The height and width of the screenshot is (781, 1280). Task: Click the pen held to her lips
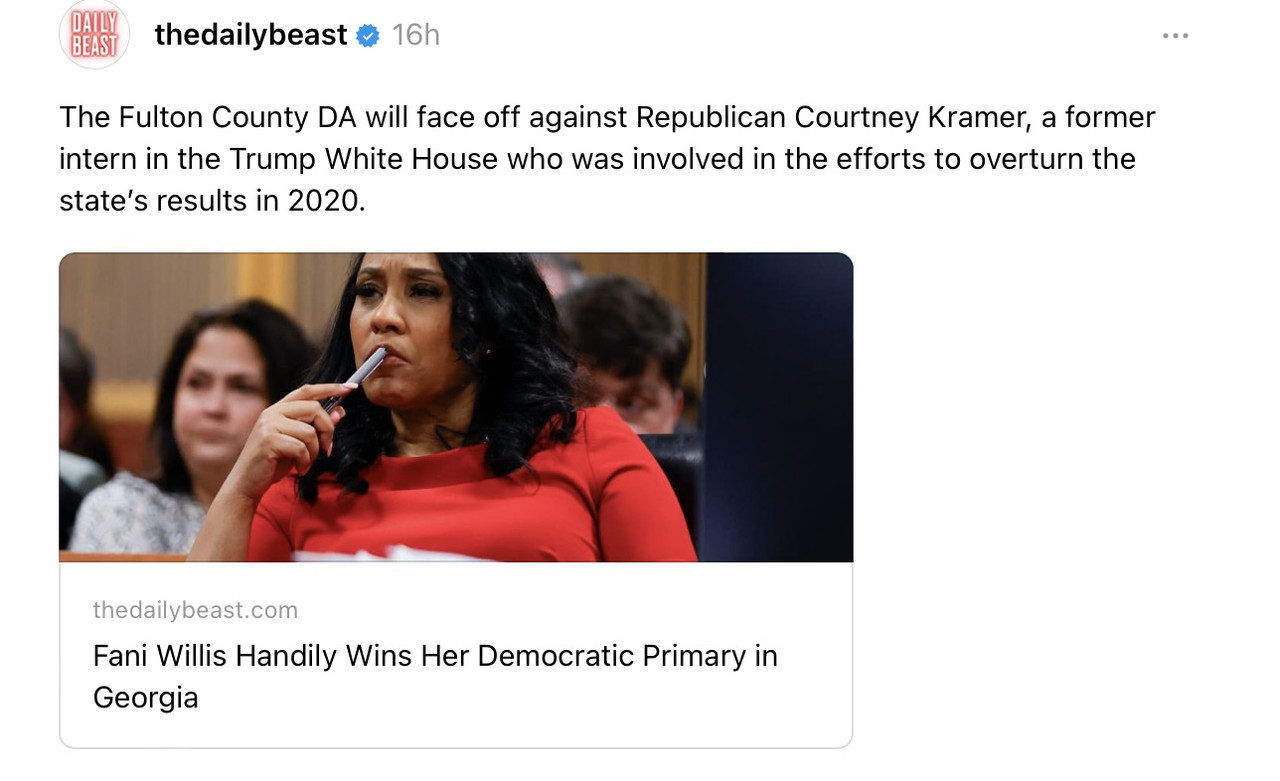coord(354,378)
